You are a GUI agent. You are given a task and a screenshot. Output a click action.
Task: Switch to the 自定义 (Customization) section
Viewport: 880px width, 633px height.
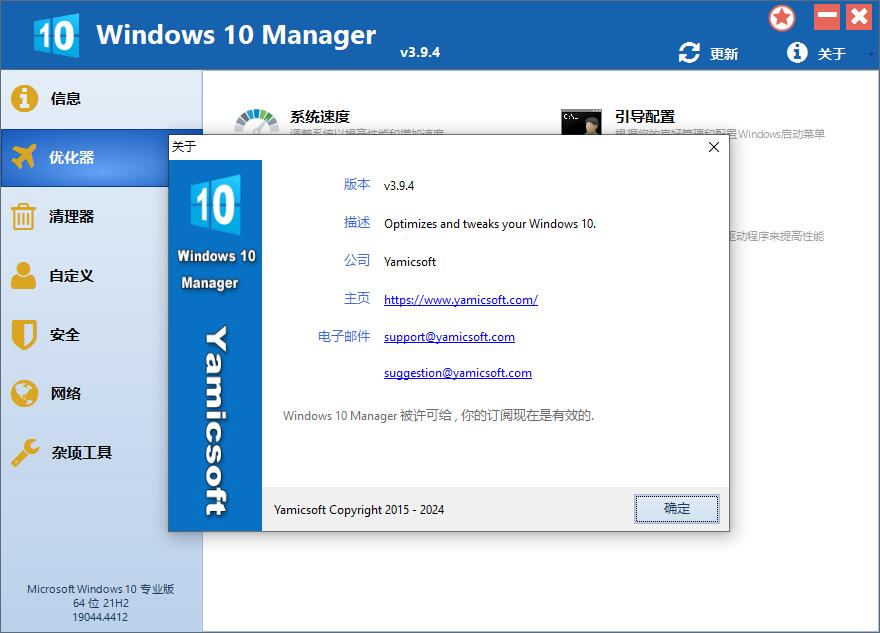pos(85,276)
